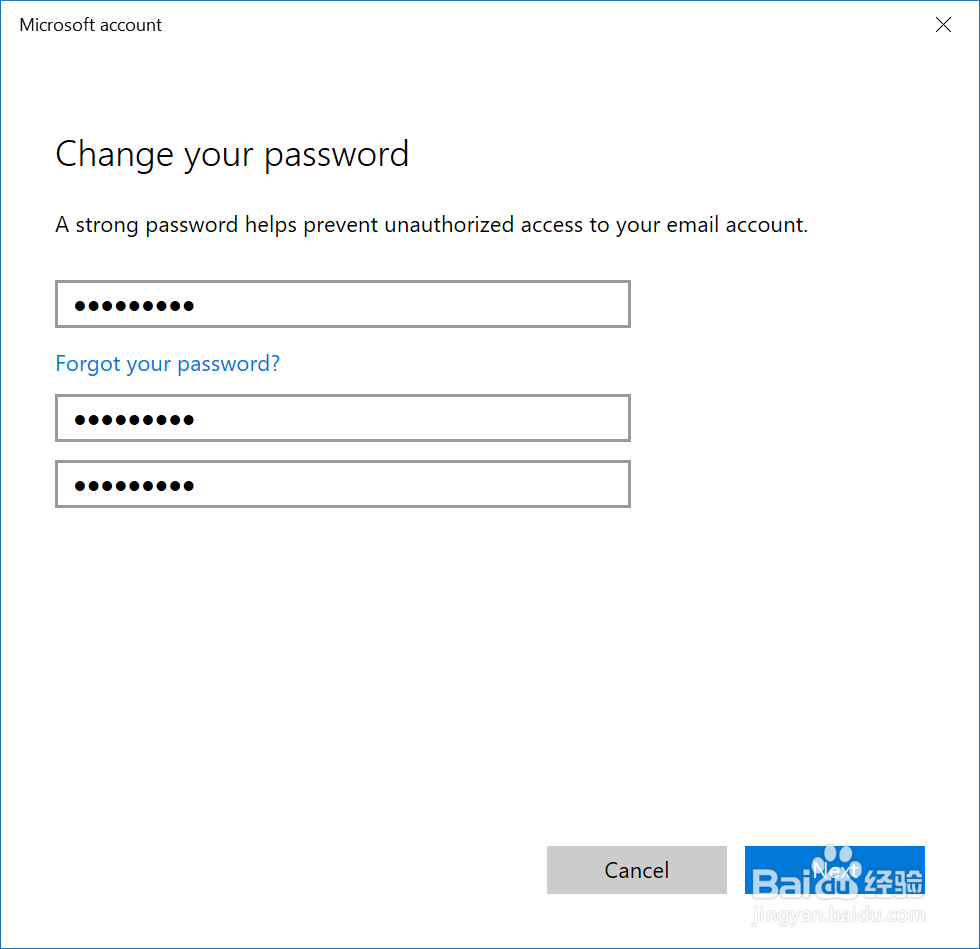Focus the middle new password field
980x949 pixels.
[342, 418]
